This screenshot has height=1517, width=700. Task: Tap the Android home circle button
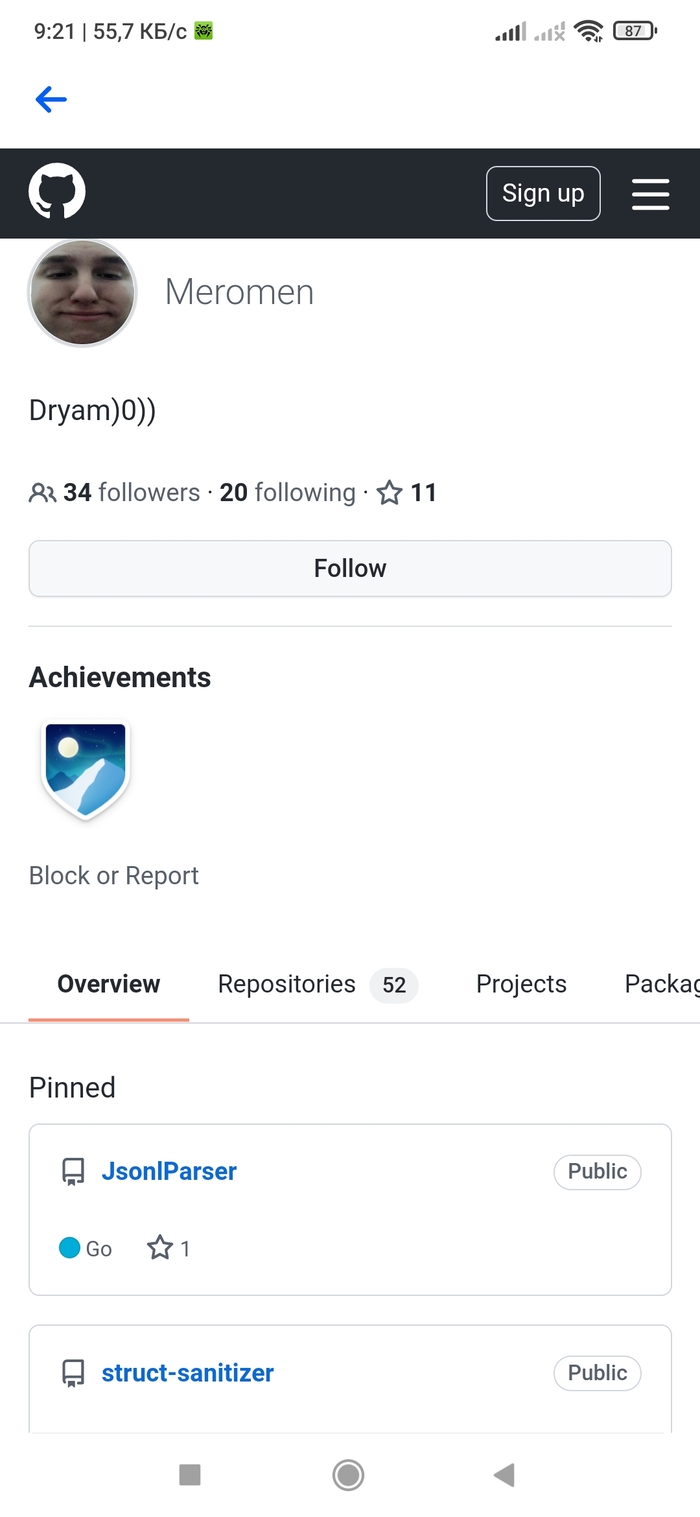(x=348, y=1474)
